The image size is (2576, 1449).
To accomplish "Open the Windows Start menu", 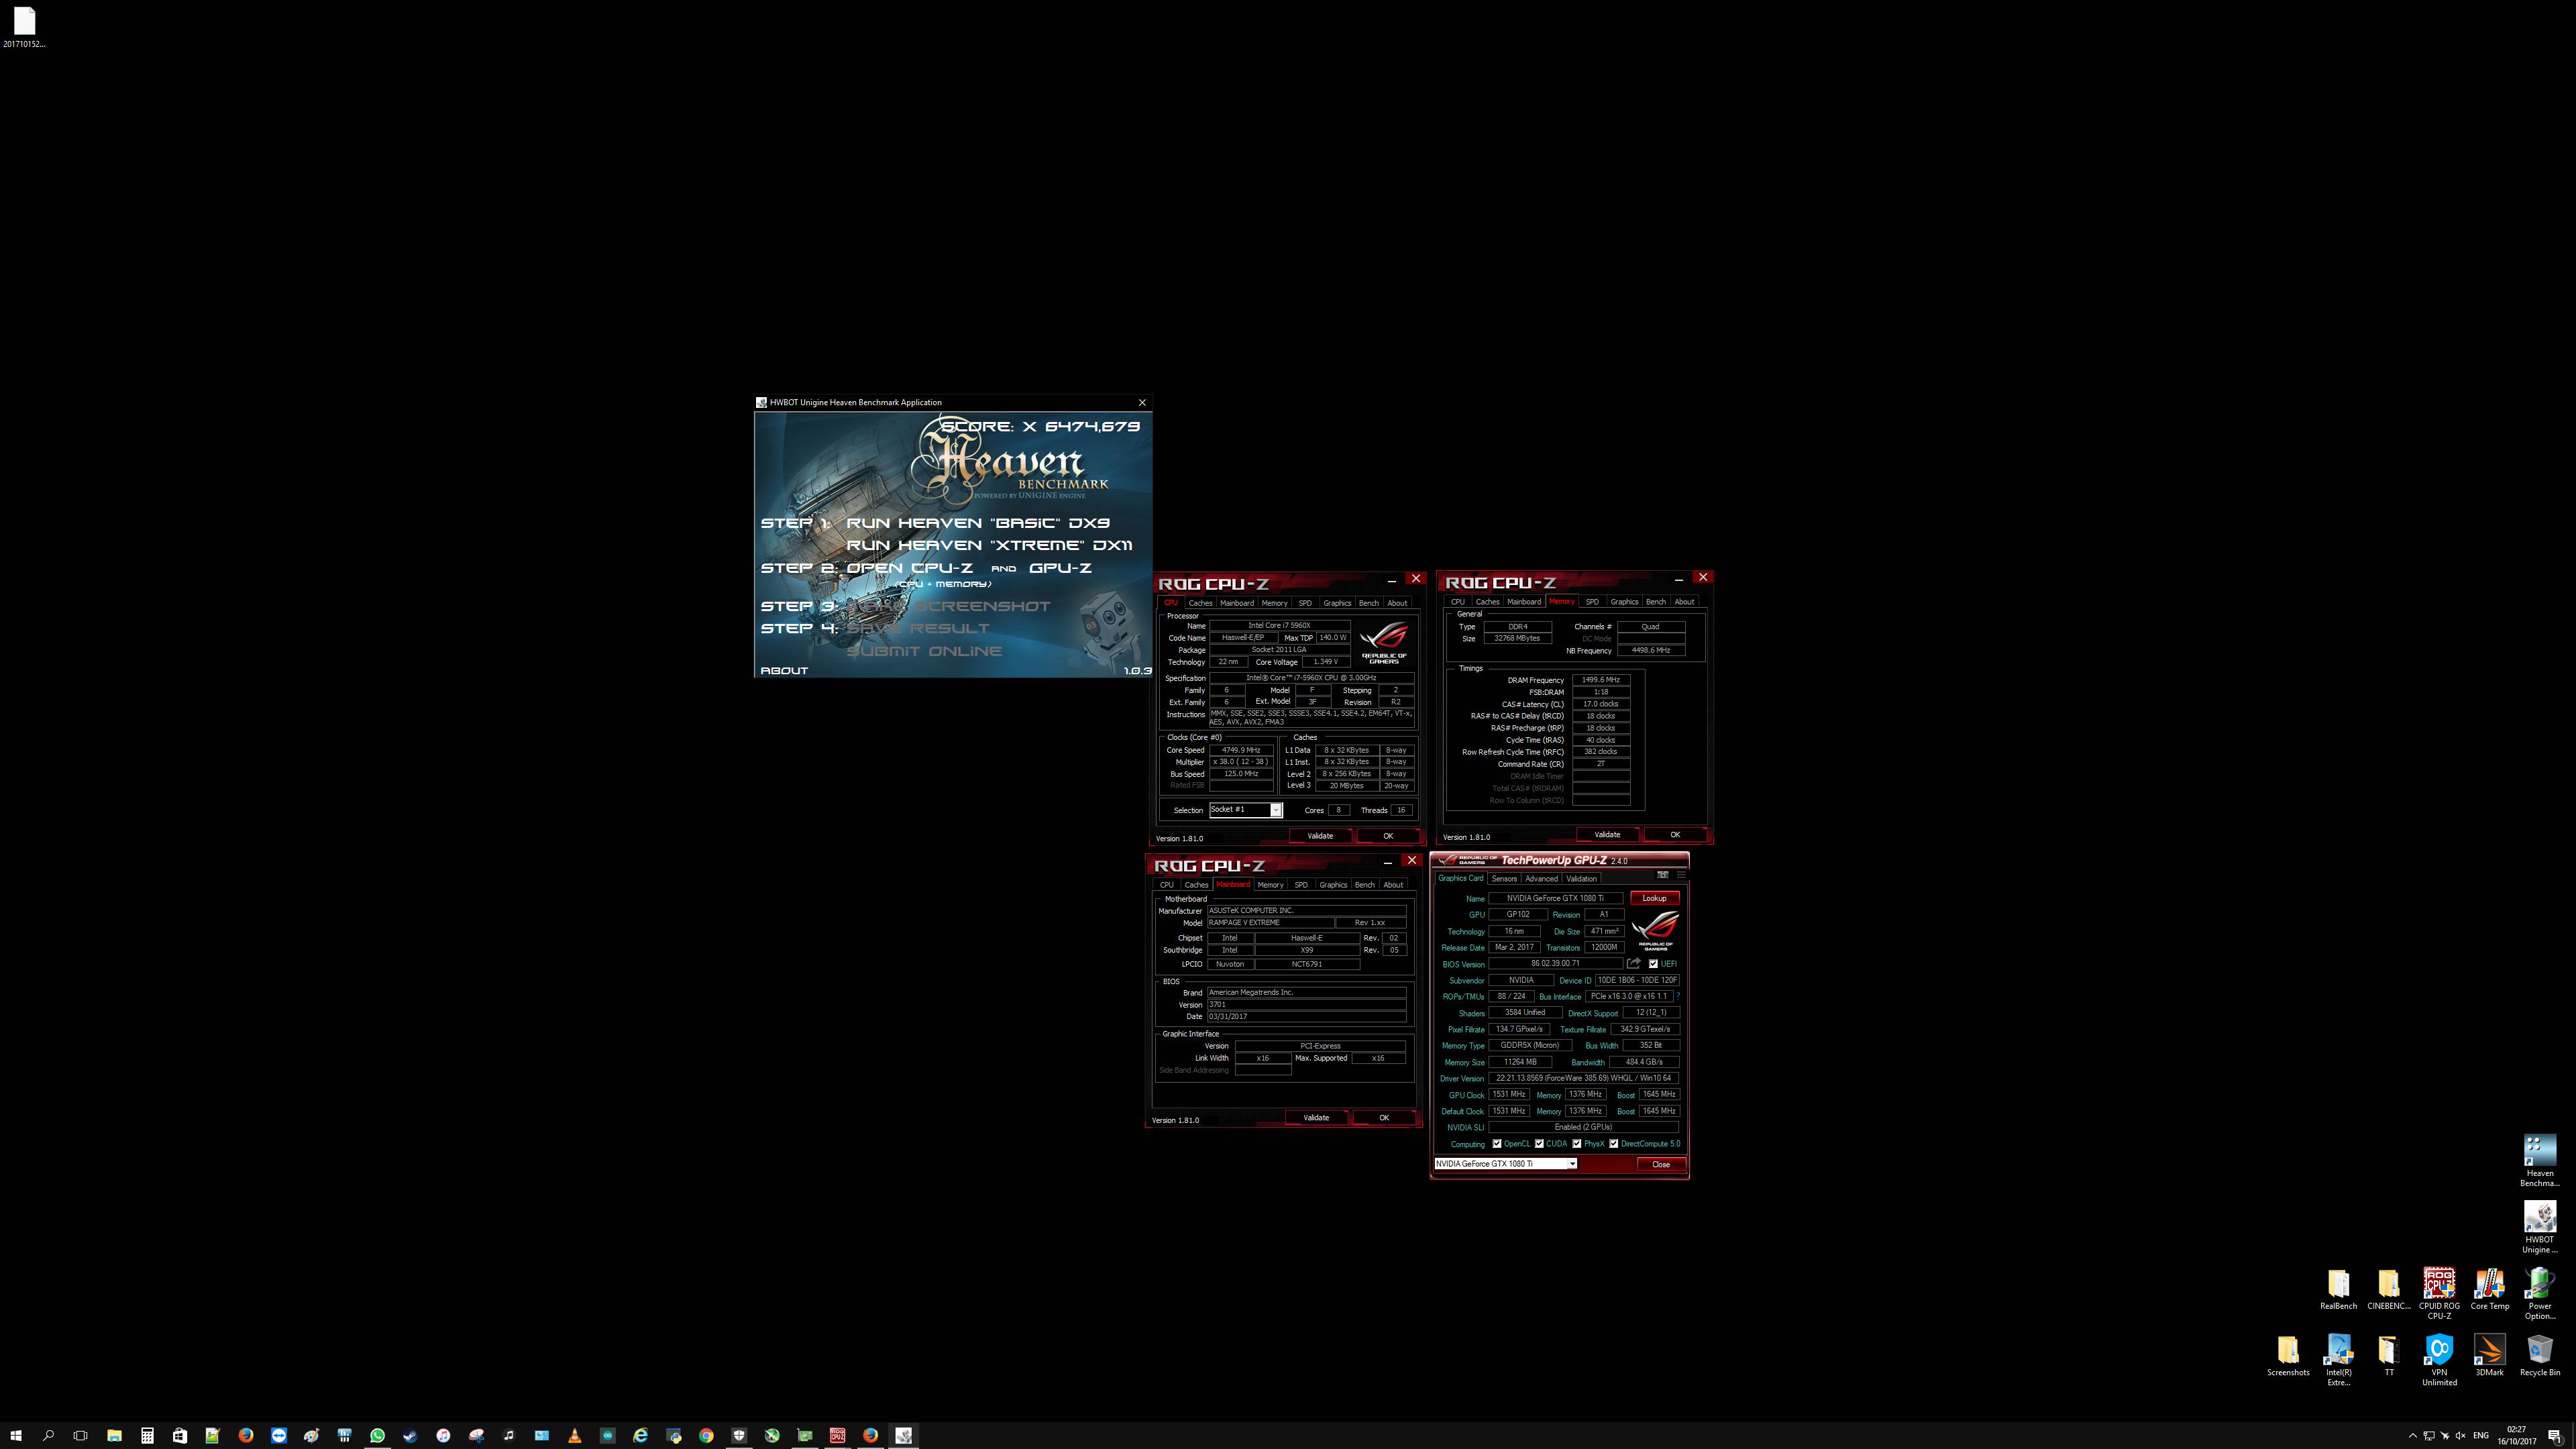I will point(15,1435).
